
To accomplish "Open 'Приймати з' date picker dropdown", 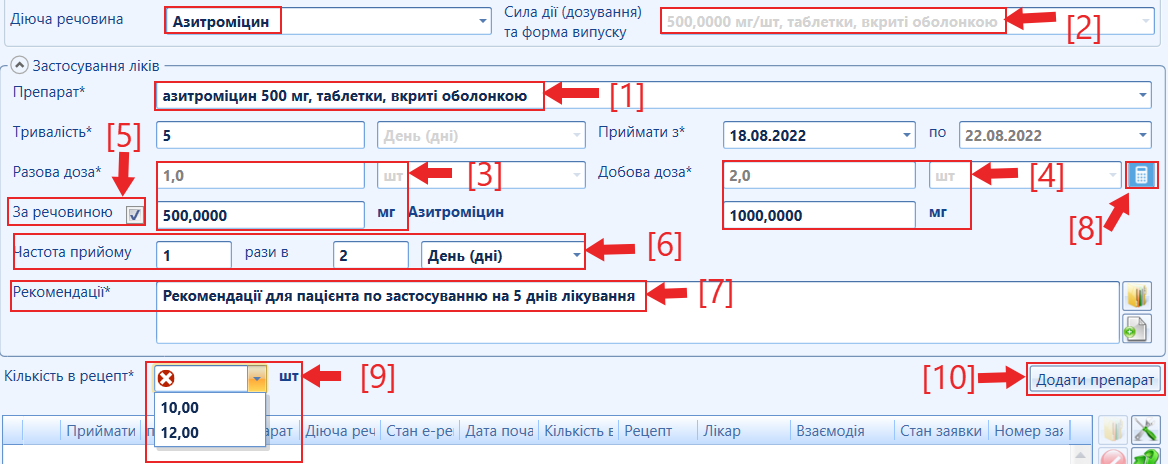I will [x=906, y=136].
